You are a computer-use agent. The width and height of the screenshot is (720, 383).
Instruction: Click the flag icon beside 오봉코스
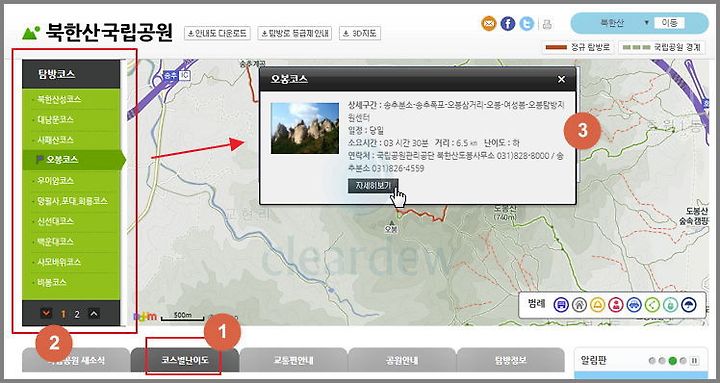click(x=39, y=159)
